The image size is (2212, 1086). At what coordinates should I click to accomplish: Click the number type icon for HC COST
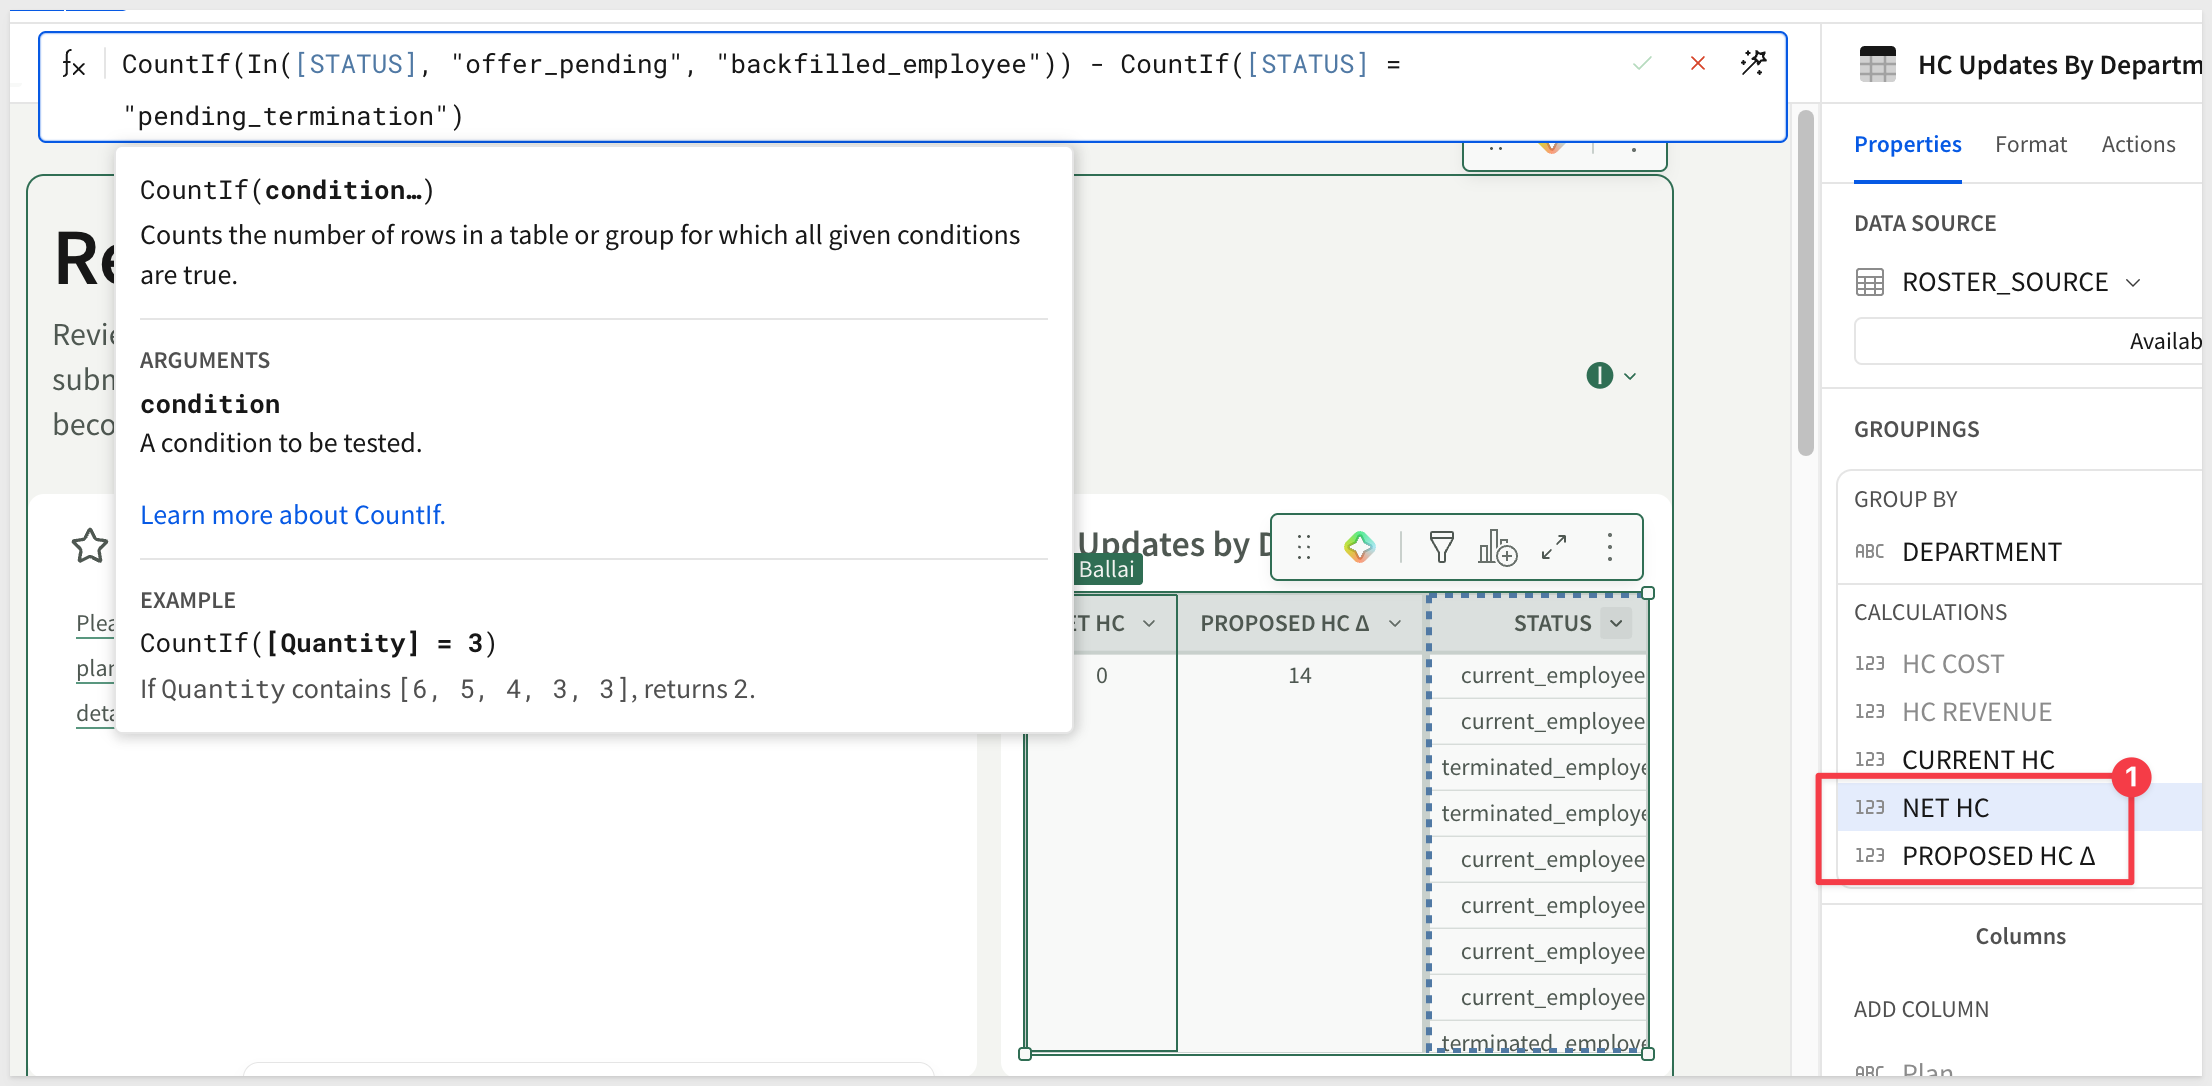[x=1869, y=664]
